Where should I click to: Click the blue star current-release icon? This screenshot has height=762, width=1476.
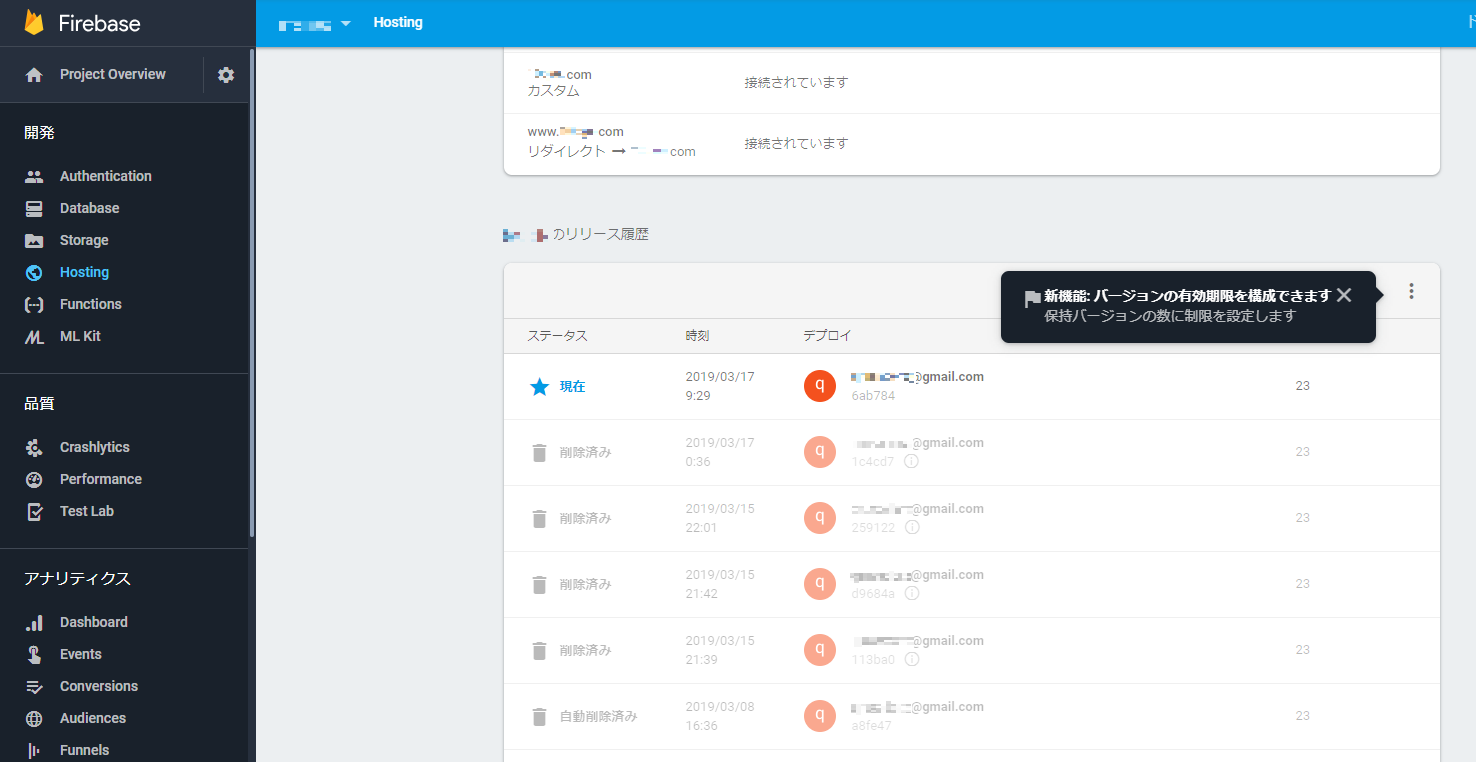coord(539,386)
